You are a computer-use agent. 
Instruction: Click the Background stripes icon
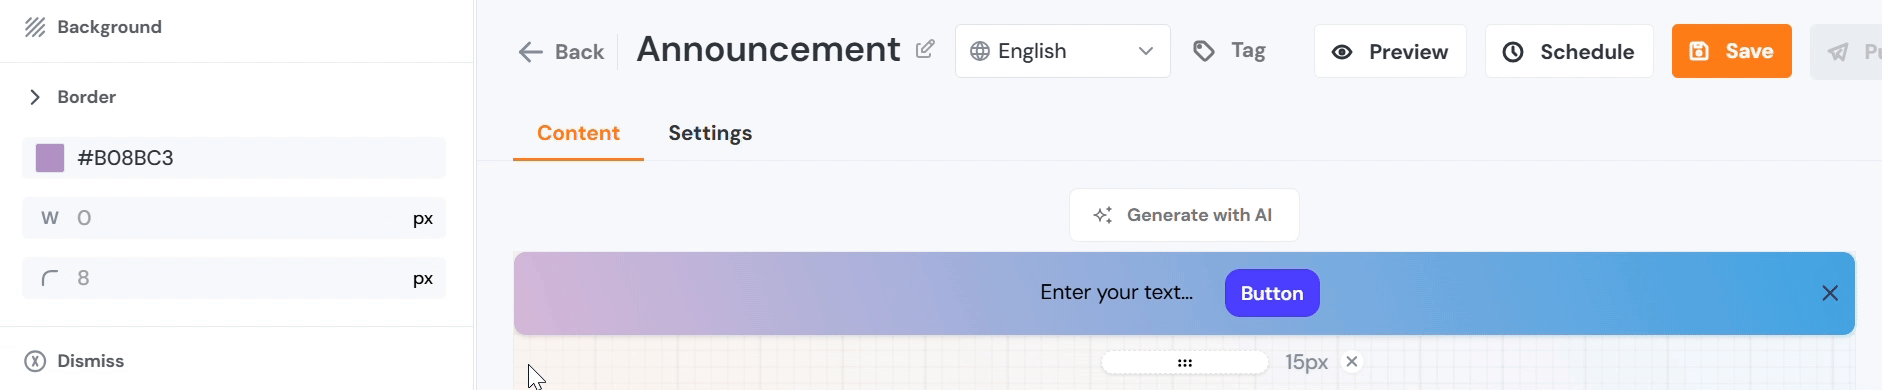point(35,27)
